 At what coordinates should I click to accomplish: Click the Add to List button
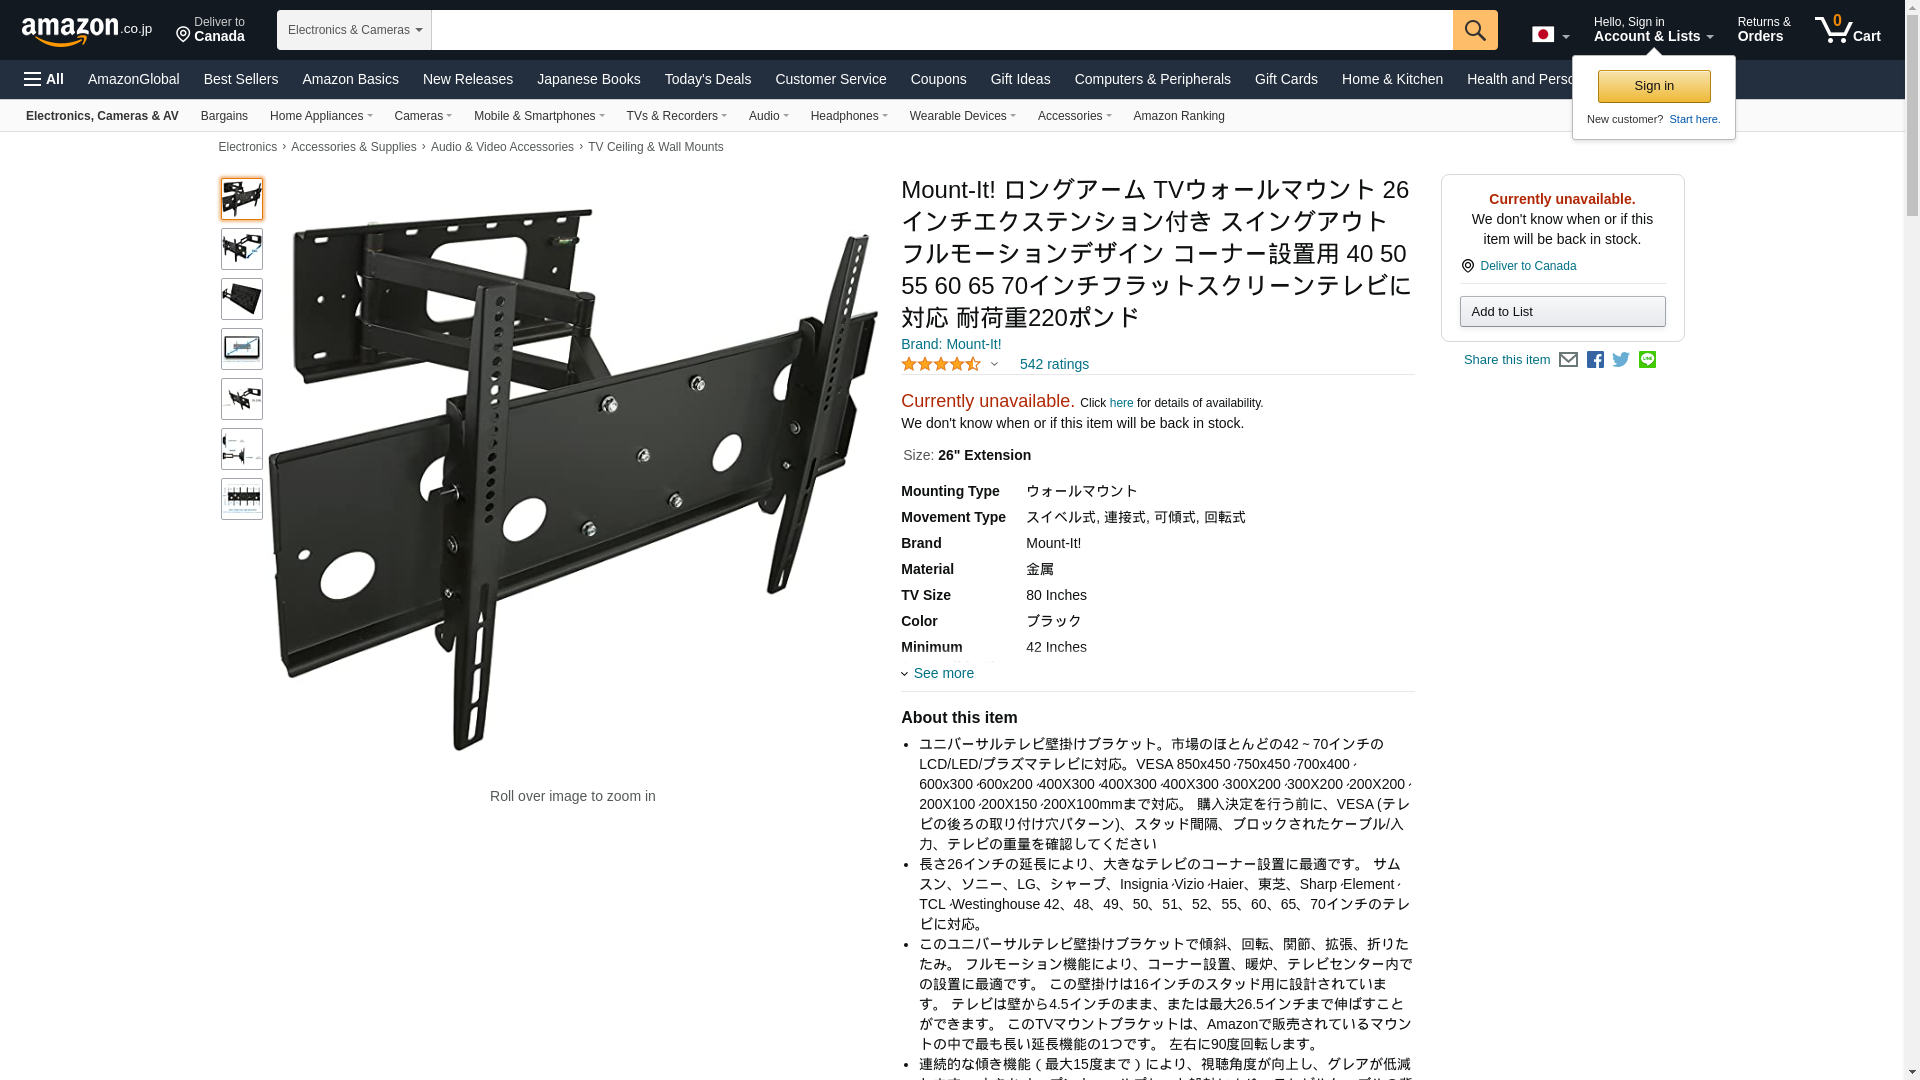click(x=1562, y=312)
